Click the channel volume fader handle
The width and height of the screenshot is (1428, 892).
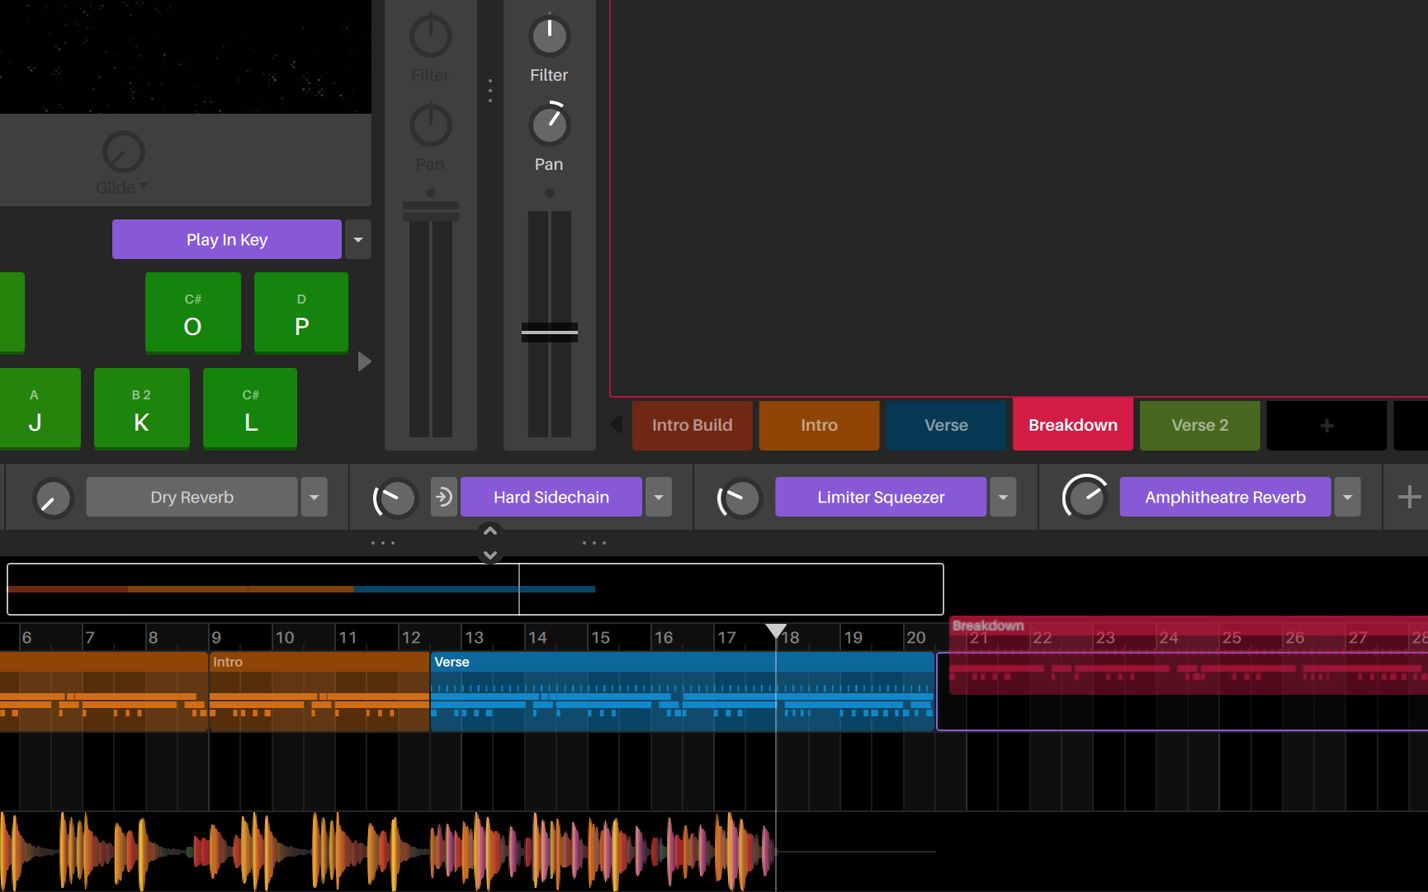549,331
